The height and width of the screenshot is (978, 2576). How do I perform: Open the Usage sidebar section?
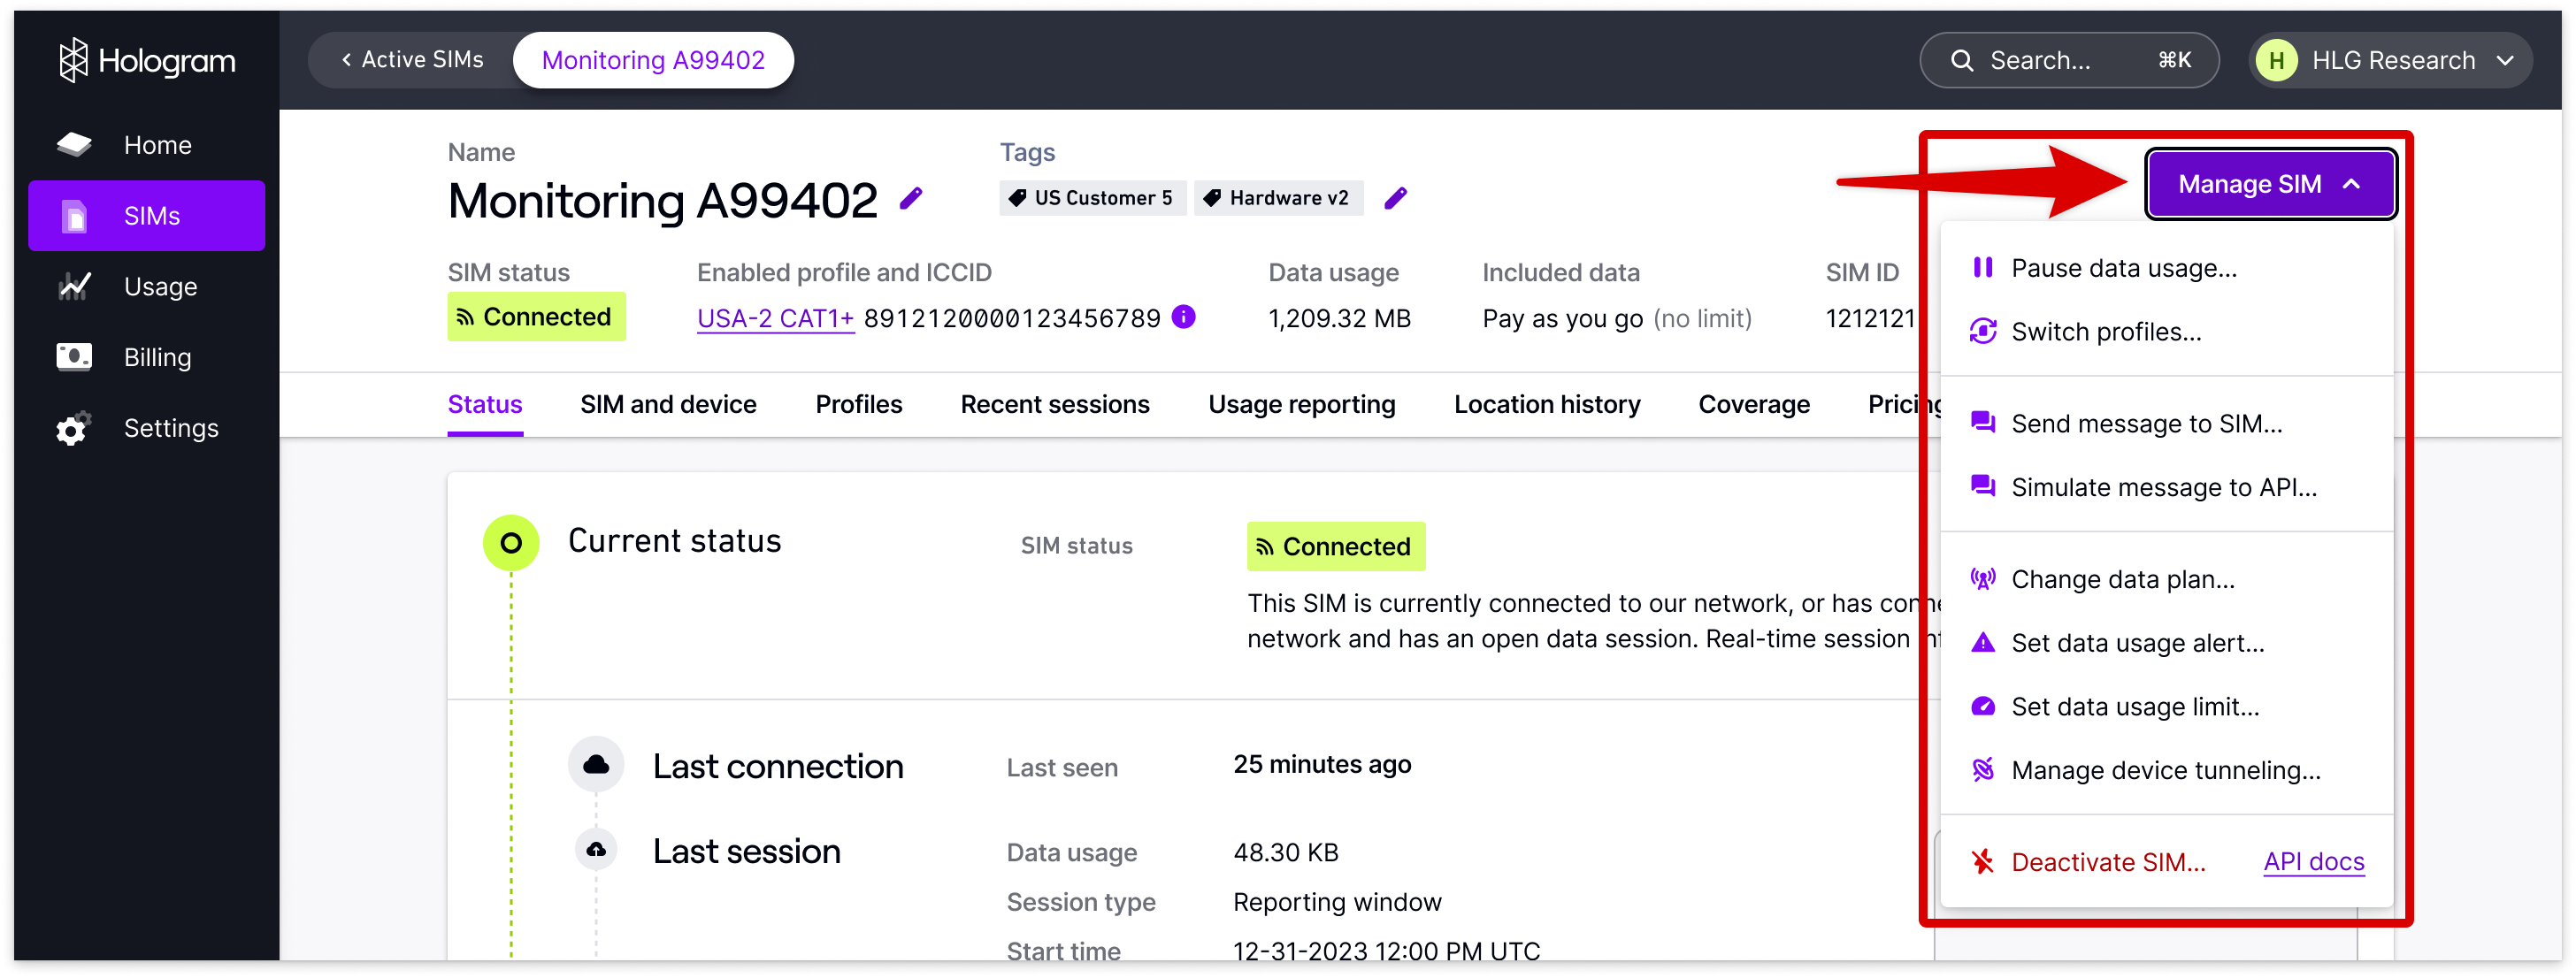(x=147, y=287)
